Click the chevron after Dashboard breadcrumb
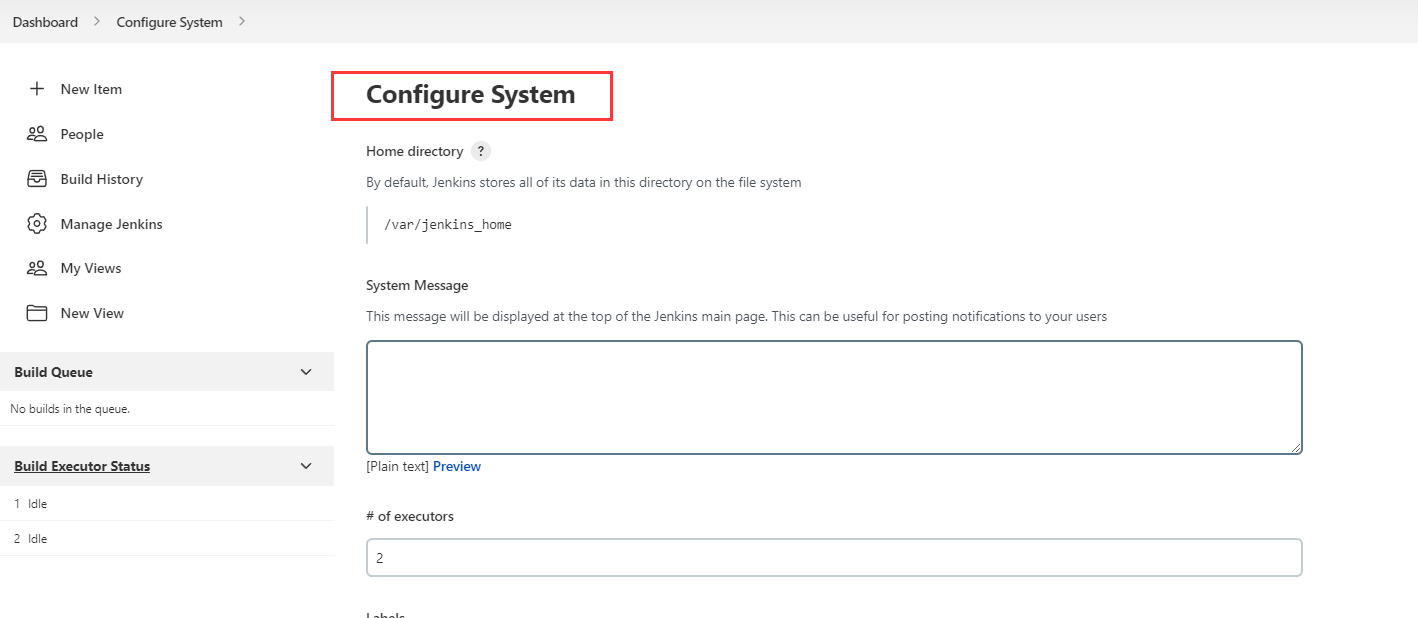The width and height of the screenshot is (1418, 618). (x=97, y=21)
